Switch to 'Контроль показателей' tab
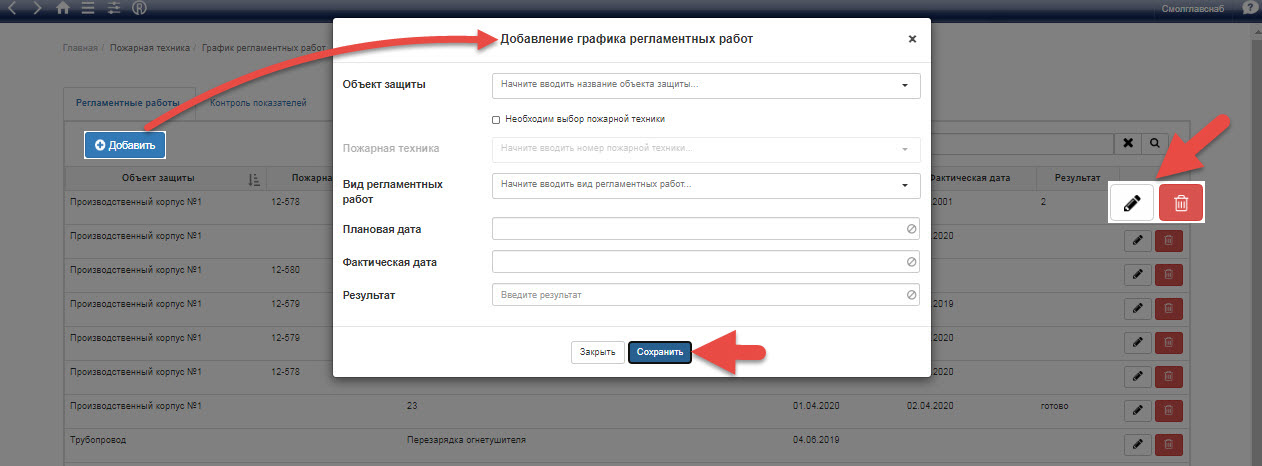 (258, 103)
